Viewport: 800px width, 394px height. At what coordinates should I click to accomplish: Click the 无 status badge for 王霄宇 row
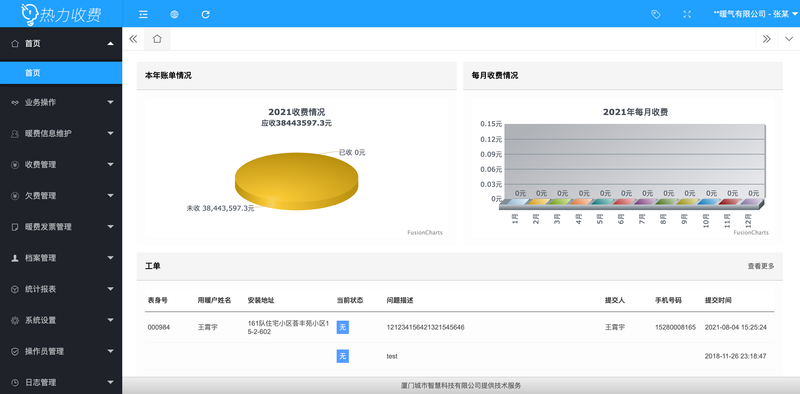(x=342, y=328)
